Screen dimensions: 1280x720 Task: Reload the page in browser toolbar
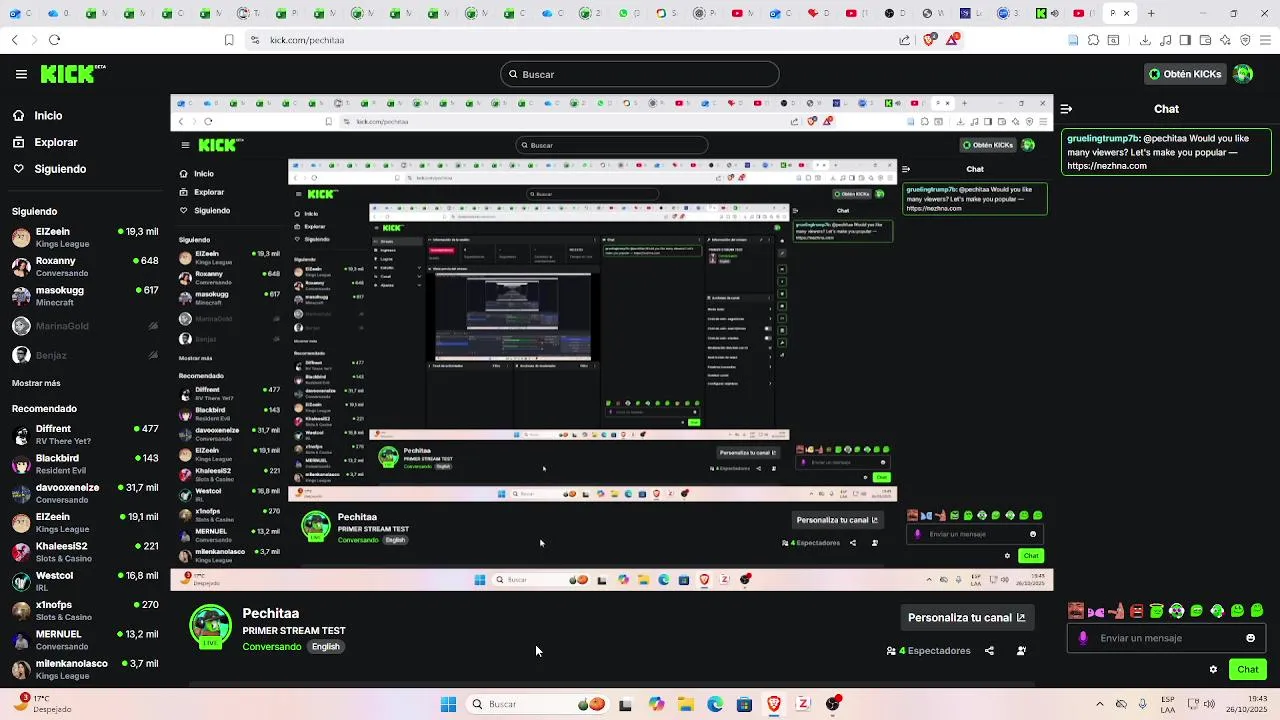click(54, 40)
